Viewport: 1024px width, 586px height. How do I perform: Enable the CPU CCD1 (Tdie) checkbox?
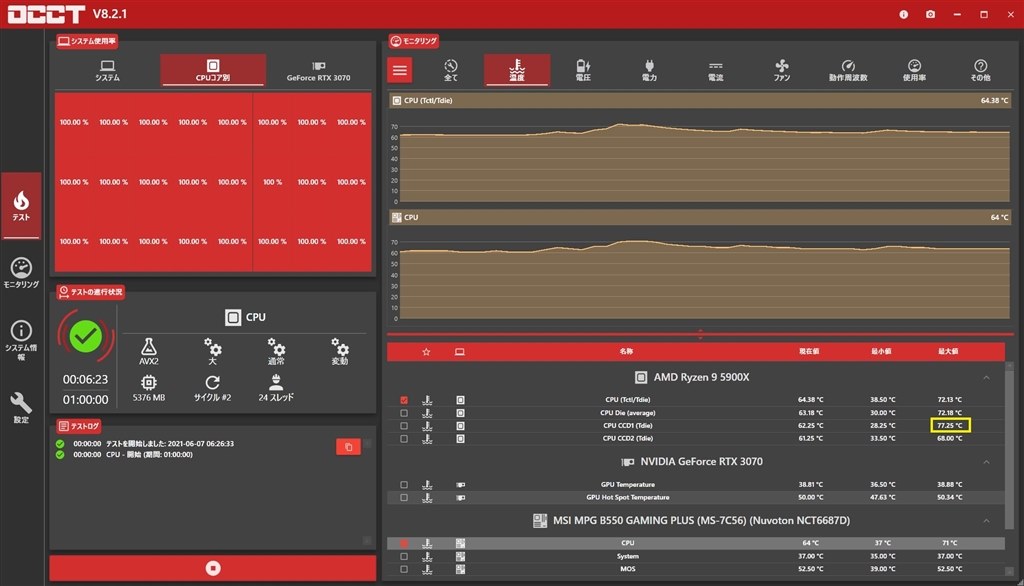[404, 426]
